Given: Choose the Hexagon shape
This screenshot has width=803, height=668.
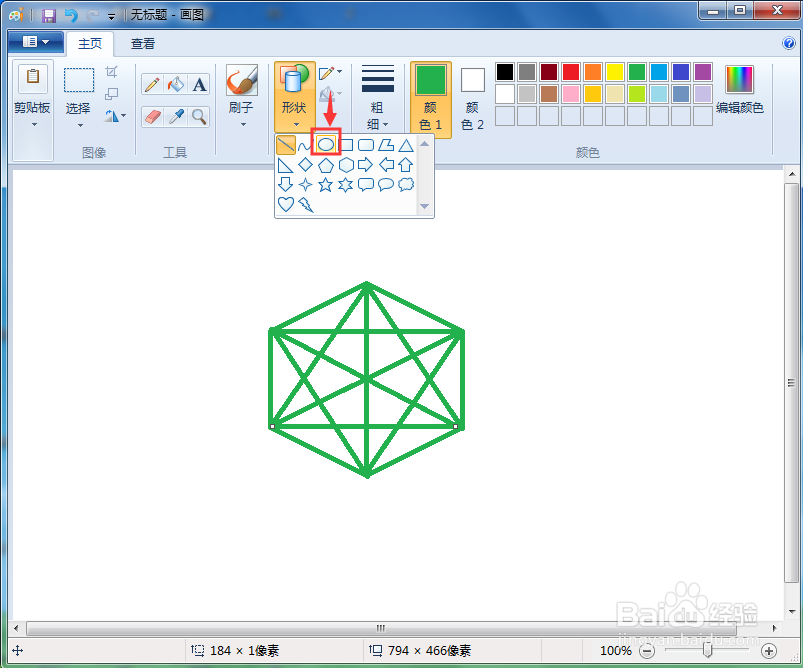Looking at the screenshot, I should (346, 165).
